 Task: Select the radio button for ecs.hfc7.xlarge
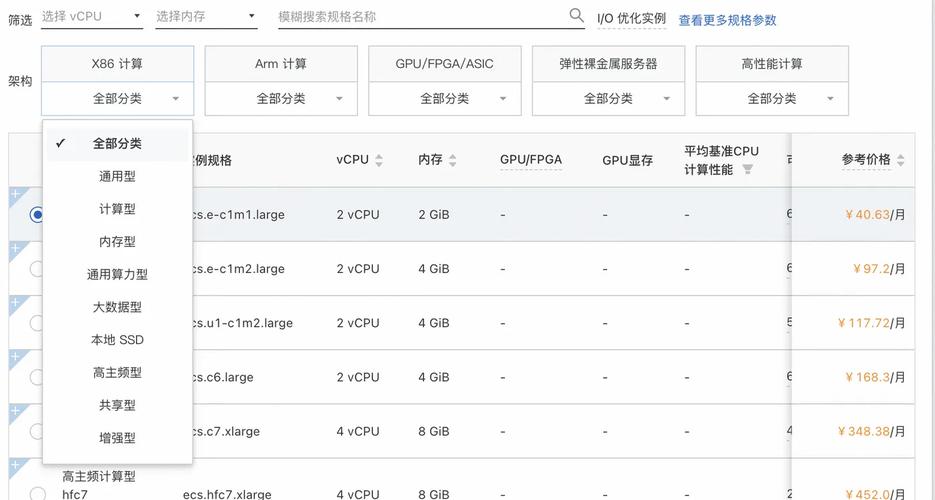[x=37, y=494]
